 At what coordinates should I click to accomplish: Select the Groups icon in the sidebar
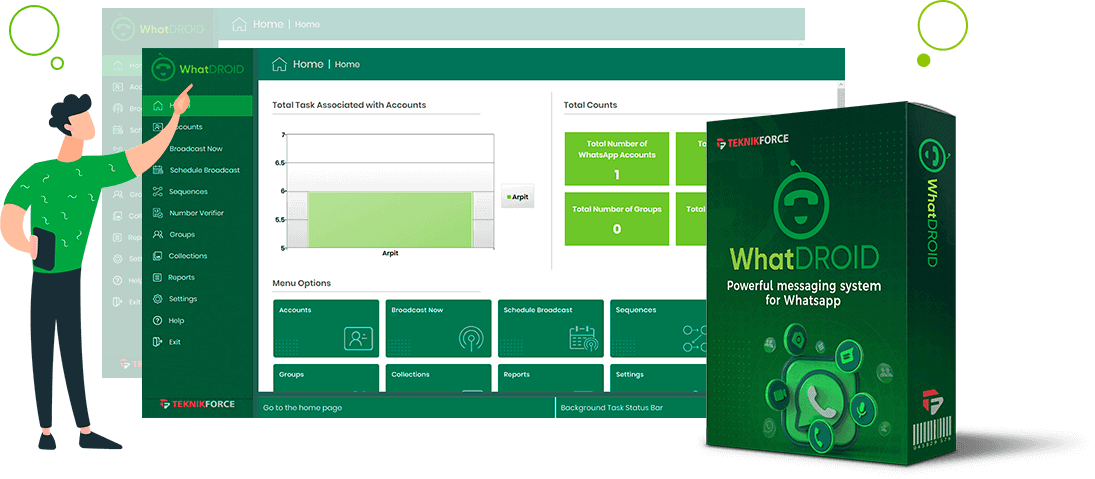click(158, 235)
